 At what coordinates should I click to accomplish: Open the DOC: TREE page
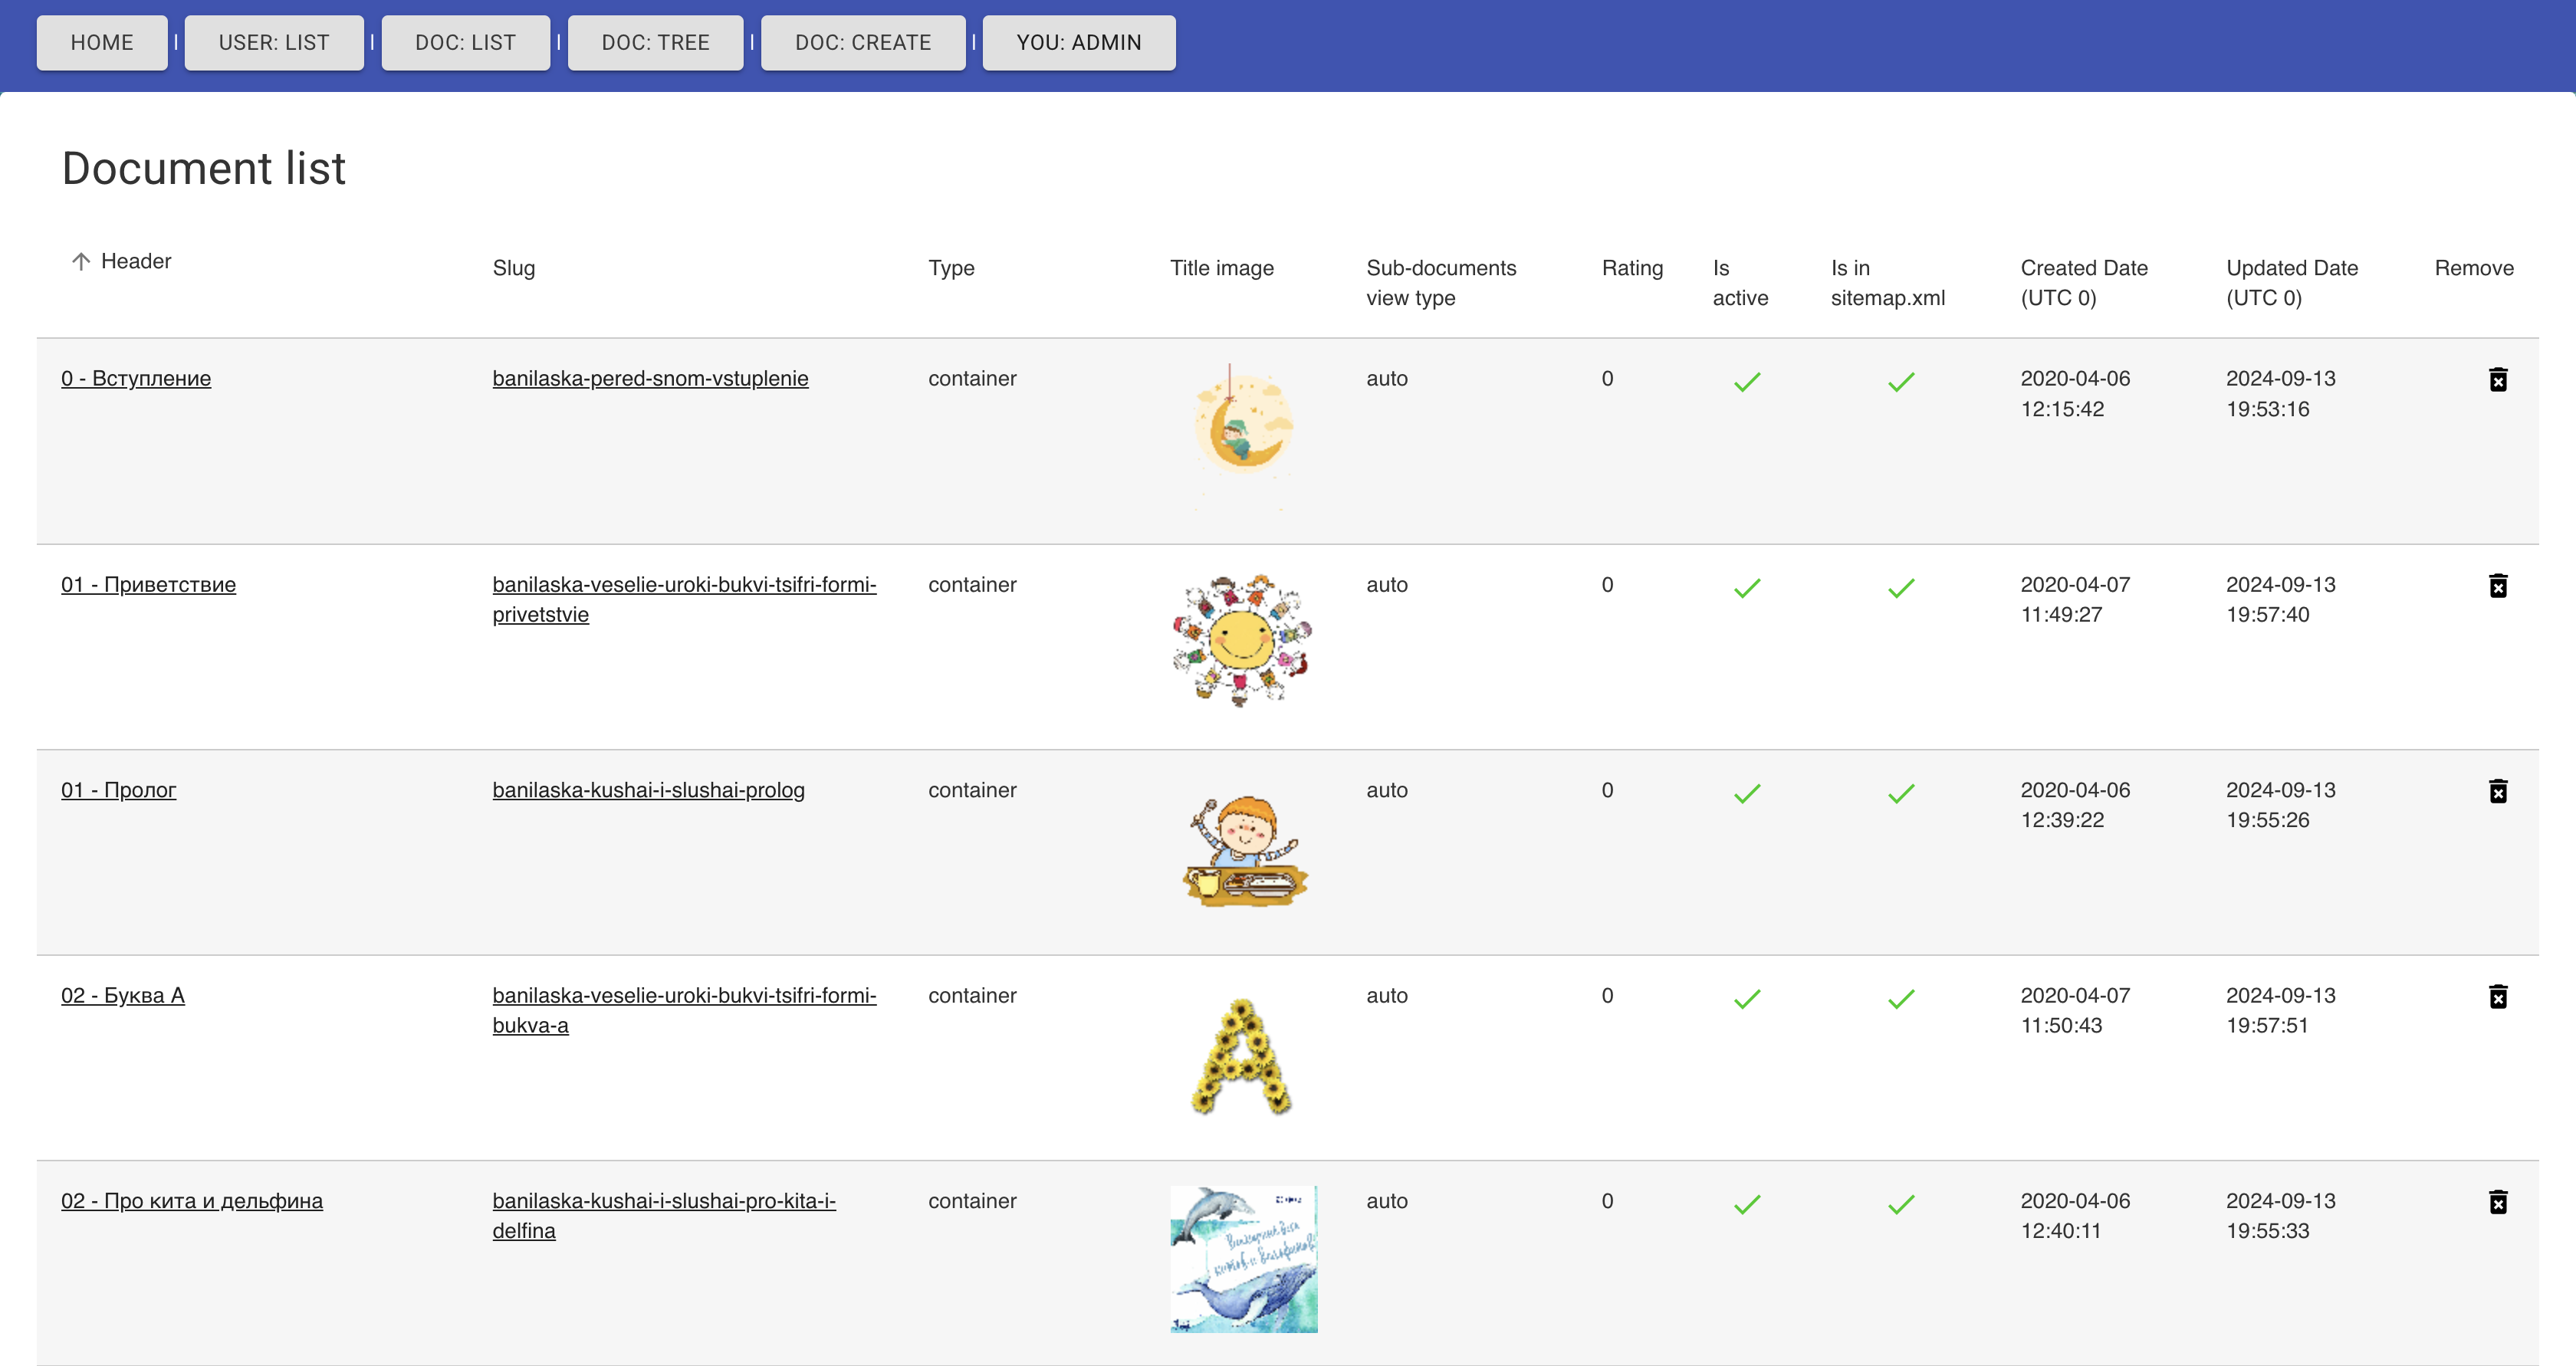[655, 43]
